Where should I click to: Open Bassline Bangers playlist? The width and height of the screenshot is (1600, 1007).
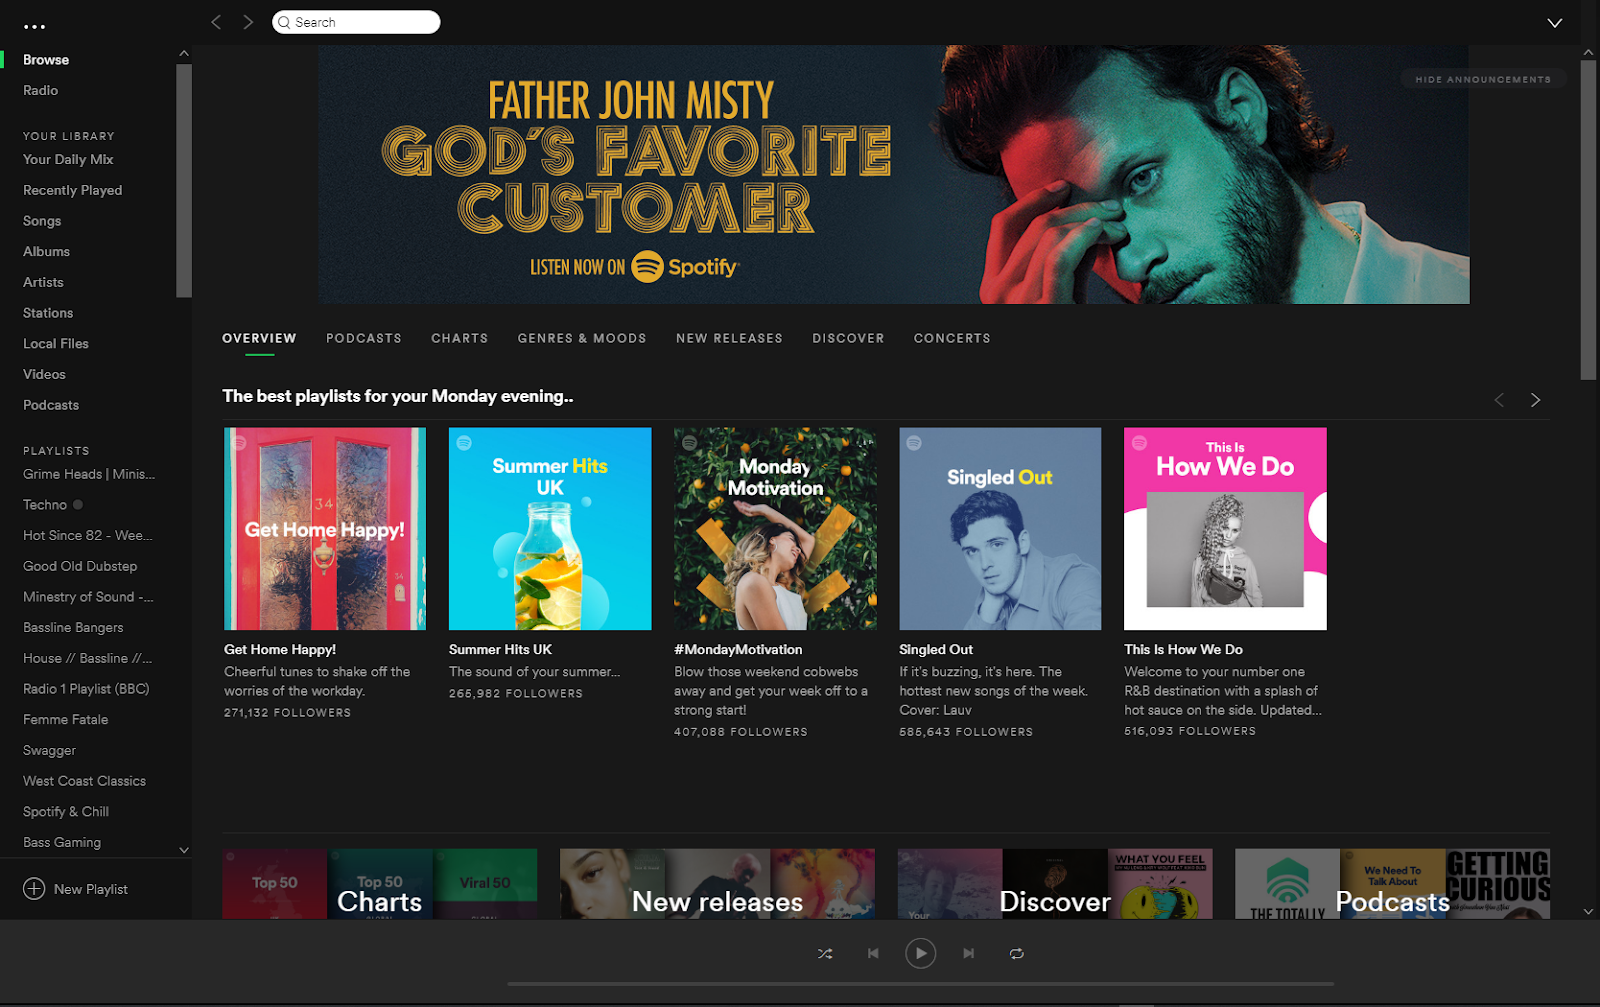pos(73,627)
